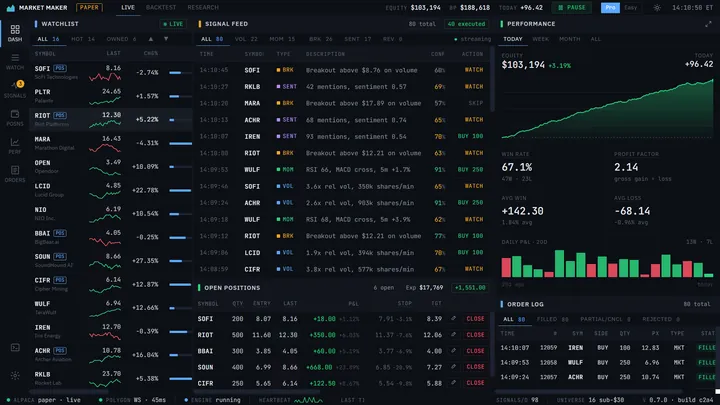This screenshot has width=720, height=405.
Task: Close the SOFI position
Action: click(x=475, y=318)
